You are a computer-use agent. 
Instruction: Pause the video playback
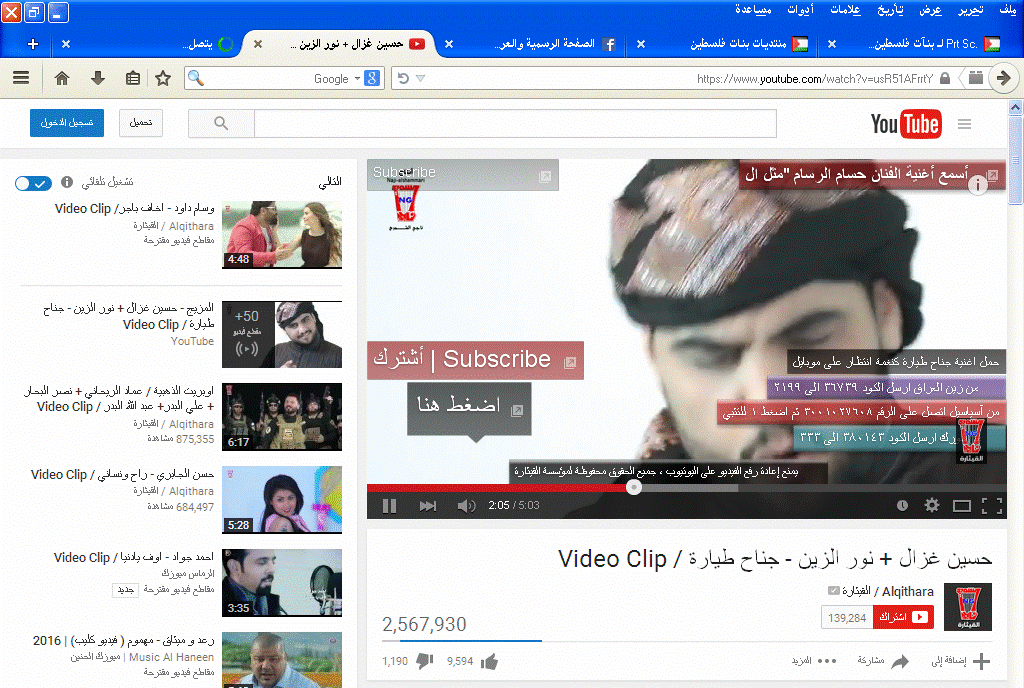(x=389, y=506)
